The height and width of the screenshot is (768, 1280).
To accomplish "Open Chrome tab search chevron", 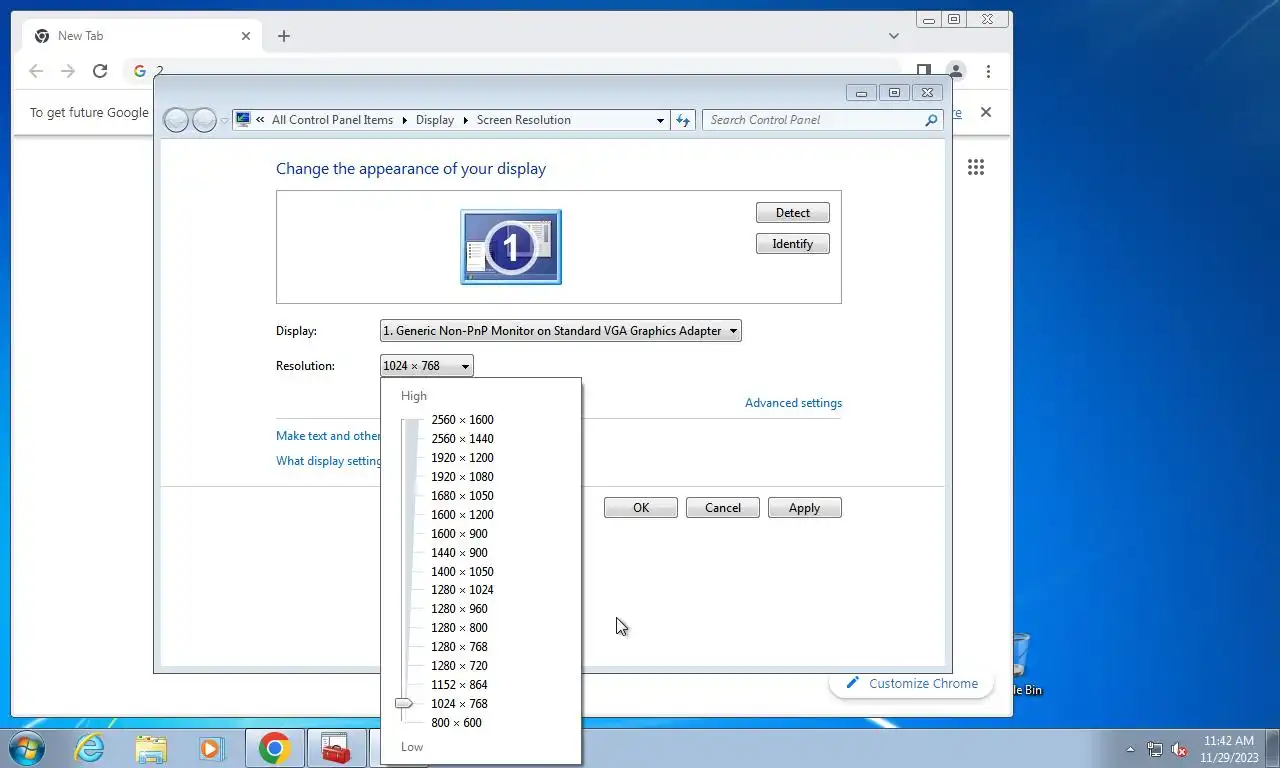I will [893, 36].
